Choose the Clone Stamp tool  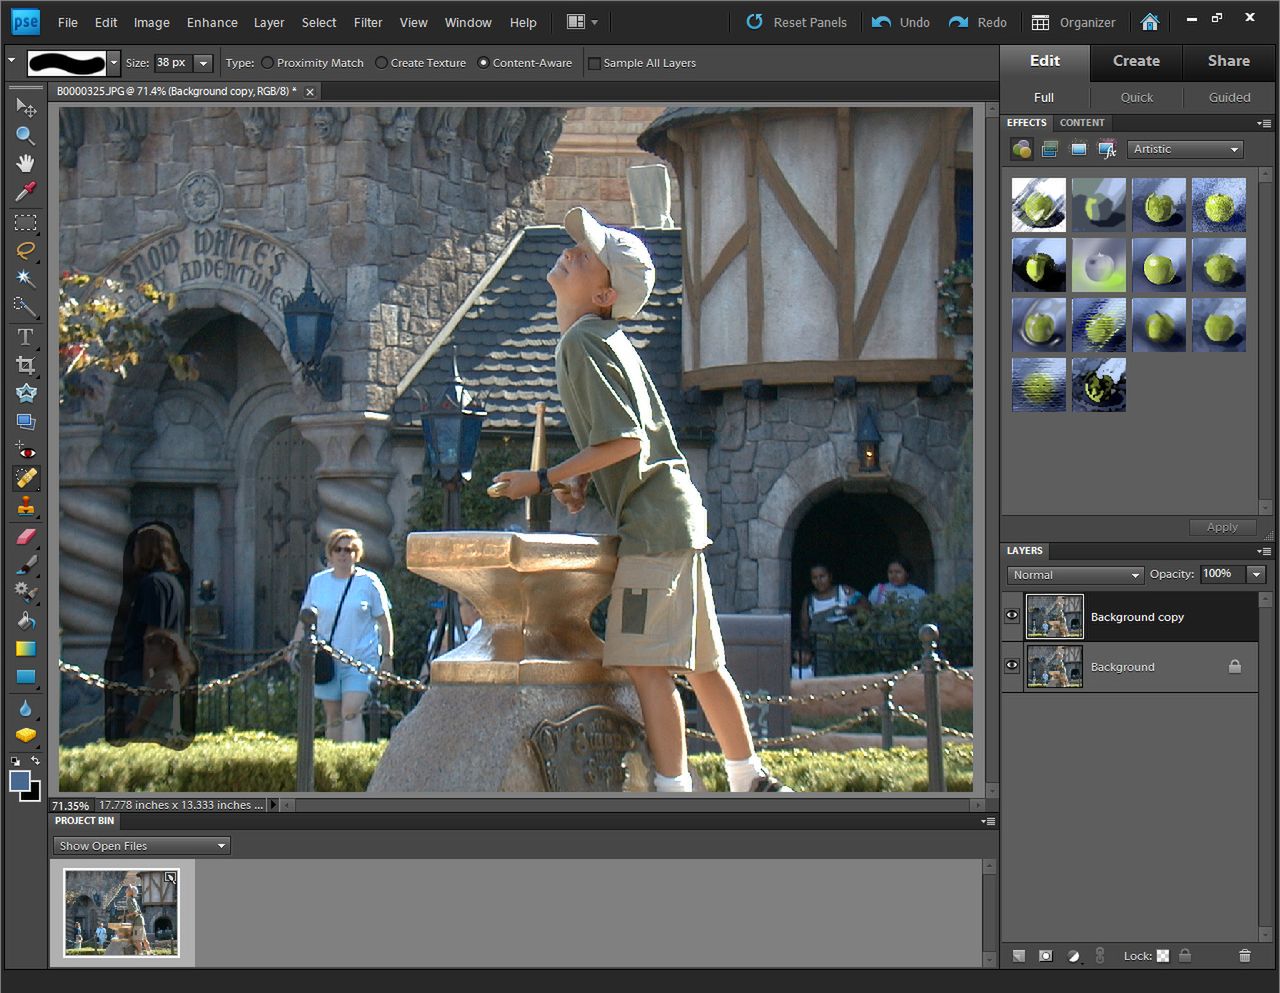click(x=26, y=506)
